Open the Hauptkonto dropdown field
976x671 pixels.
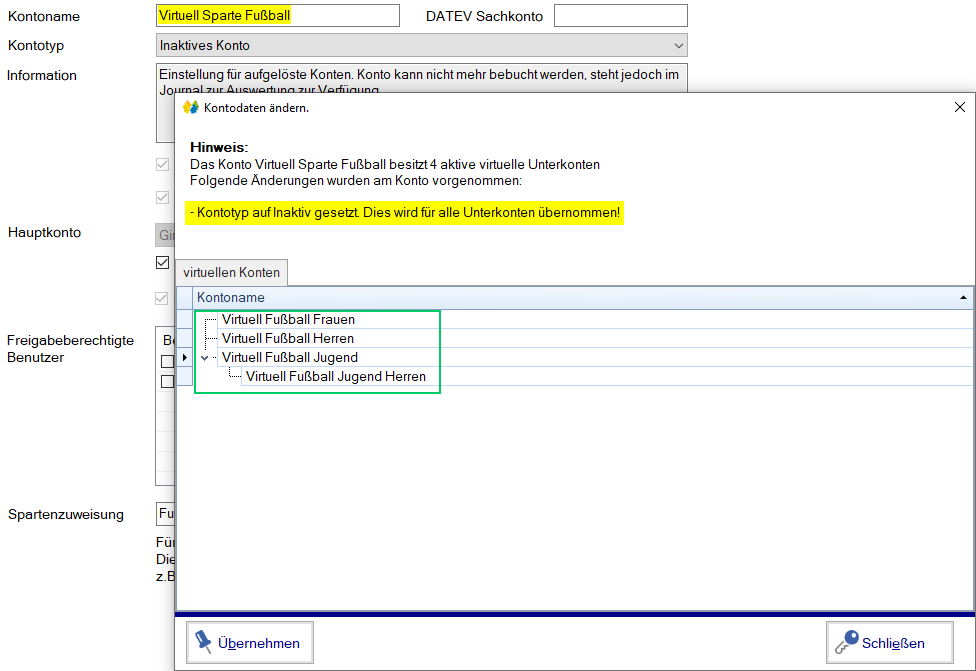(165, 234)
